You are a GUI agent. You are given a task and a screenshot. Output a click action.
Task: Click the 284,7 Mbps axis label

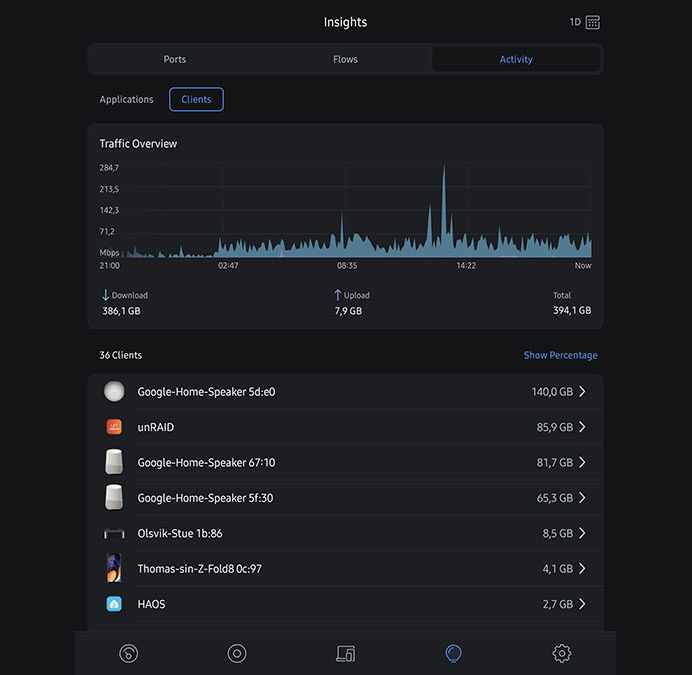(109, 168)
